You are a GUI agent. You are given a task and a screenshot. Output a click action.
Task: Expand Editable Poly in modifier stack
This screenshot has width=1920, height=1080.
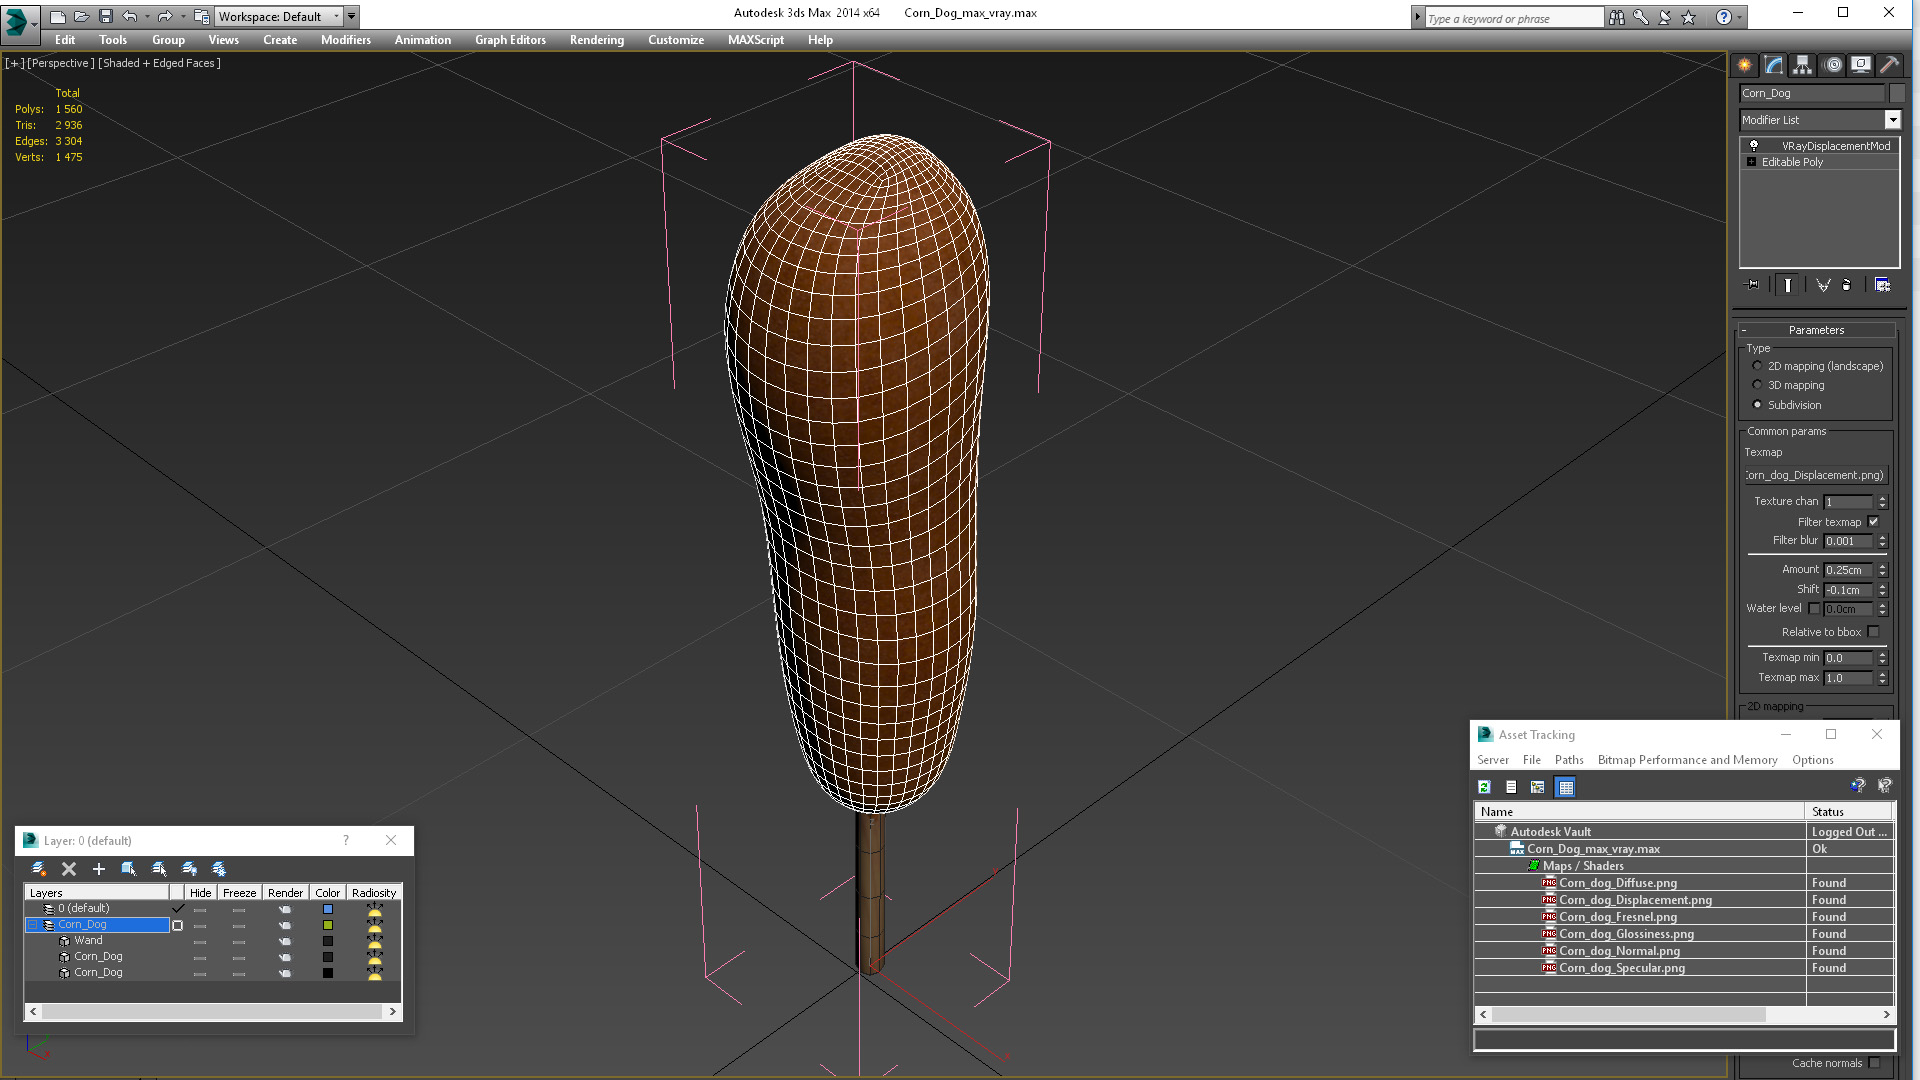tap(1751, 162)
